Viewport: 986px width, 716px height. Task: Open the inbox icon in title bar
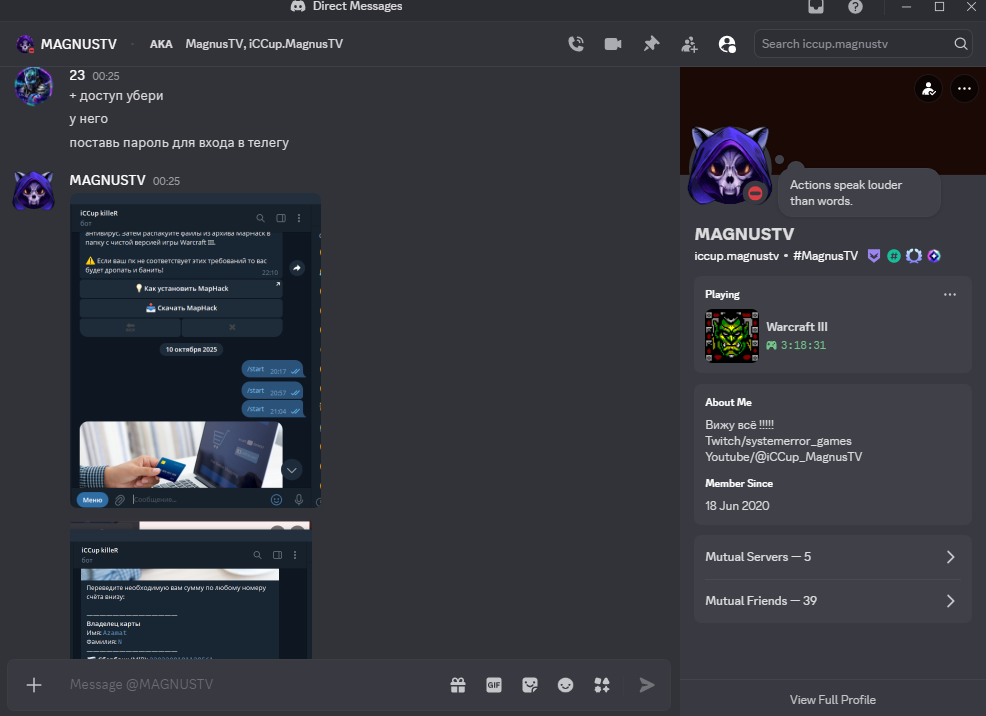click(816, 6)
